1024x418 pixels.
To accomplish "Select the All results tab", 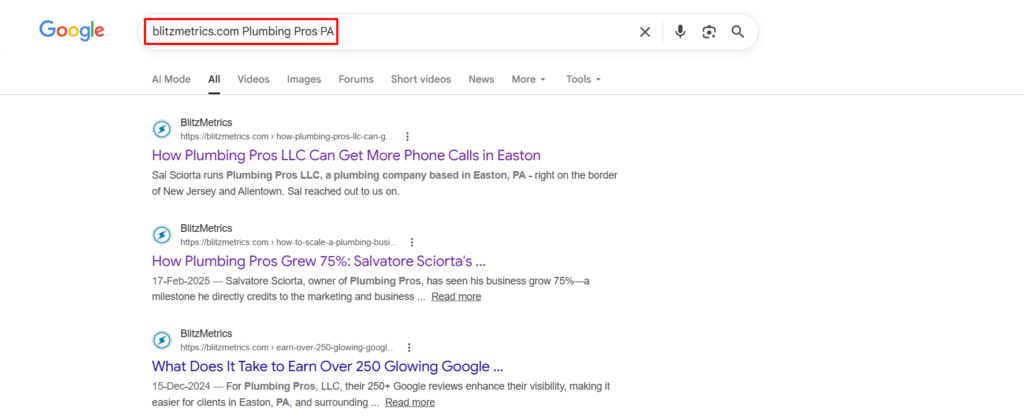I will click(x=214, y=79).
